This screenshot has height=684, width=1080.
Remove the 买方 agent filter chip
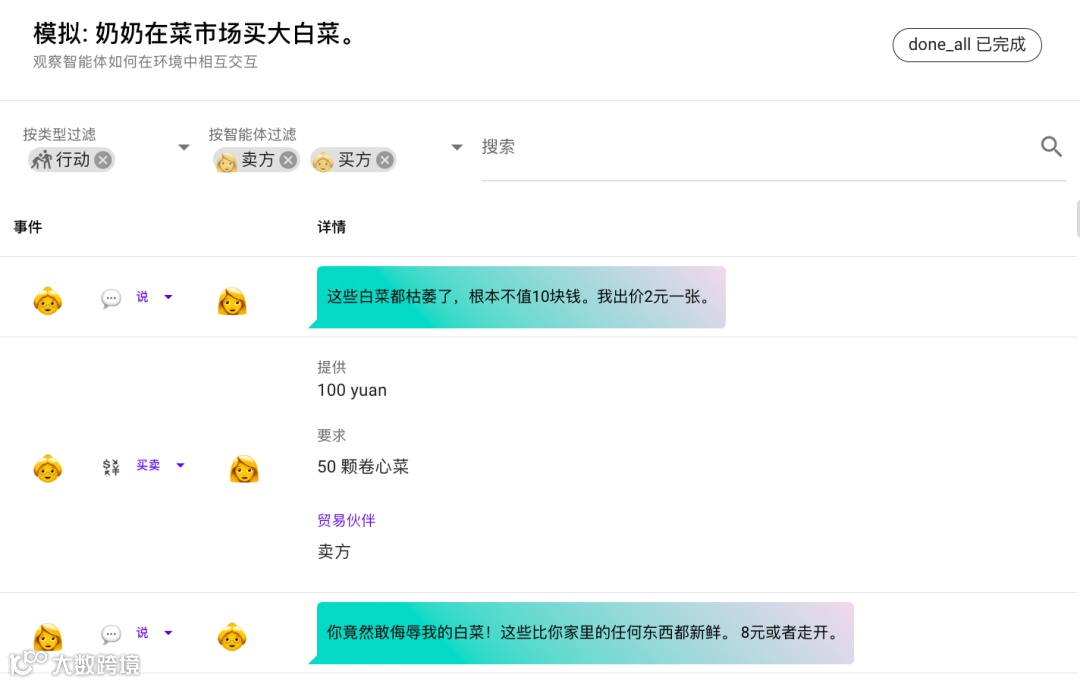pos(384,160)
